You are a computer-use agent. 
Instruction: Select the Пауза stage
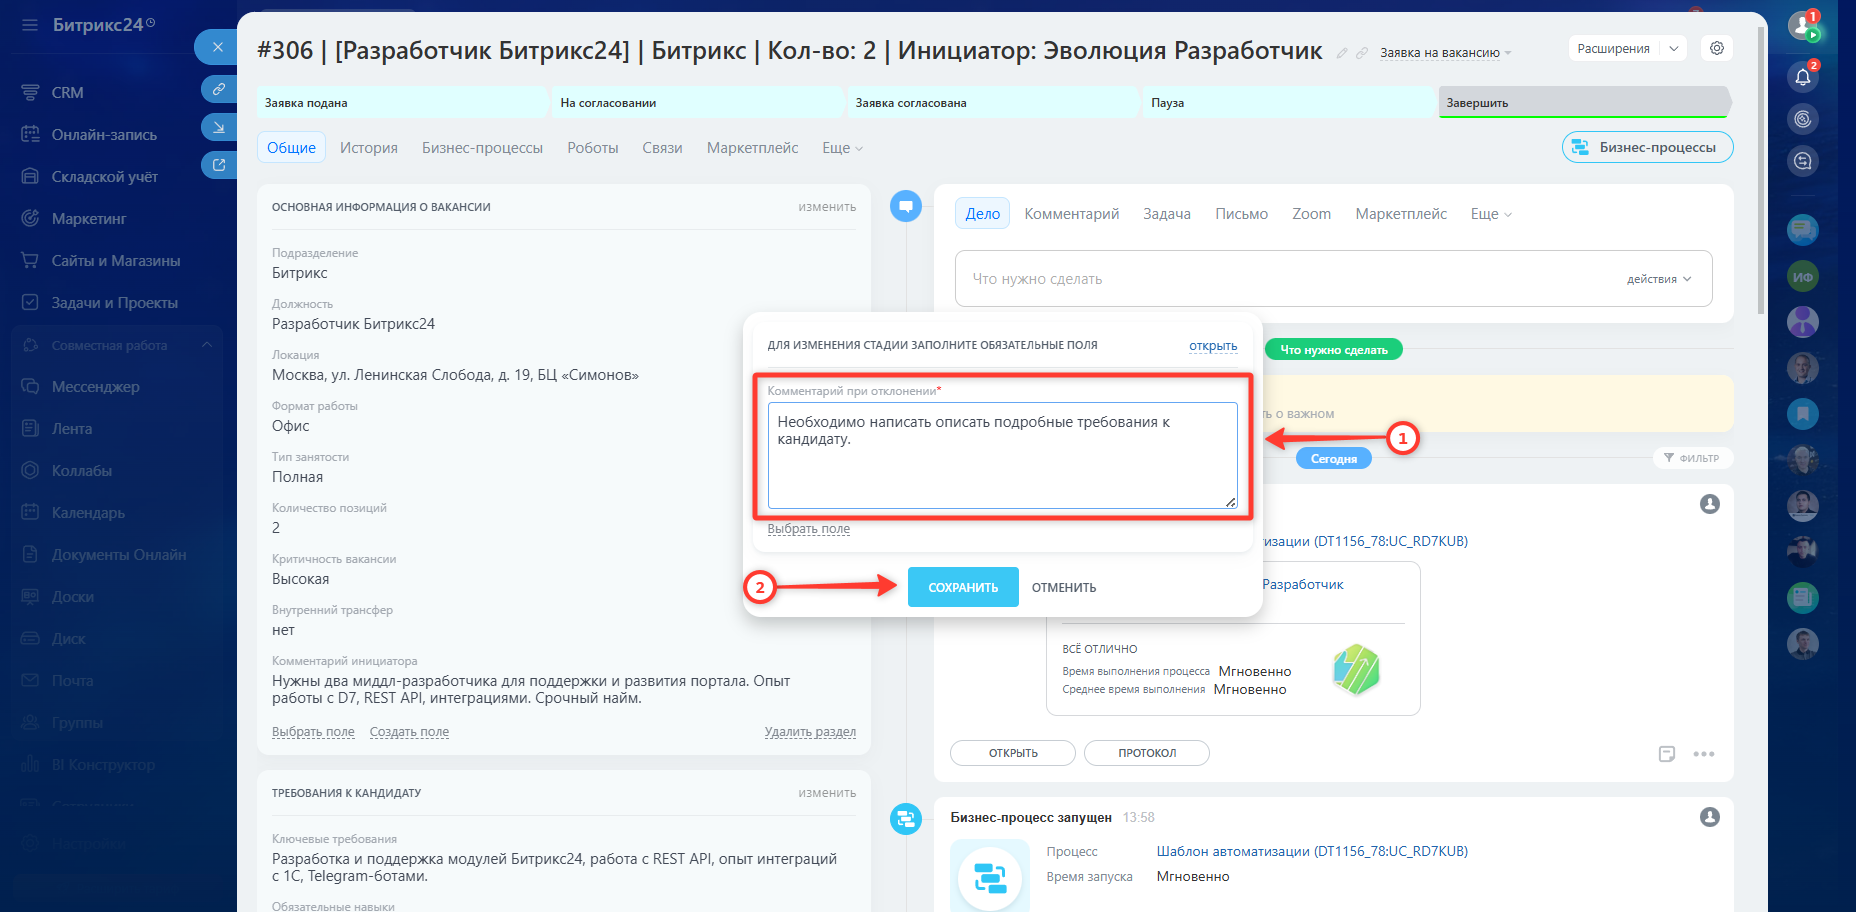pos(1288,102)
